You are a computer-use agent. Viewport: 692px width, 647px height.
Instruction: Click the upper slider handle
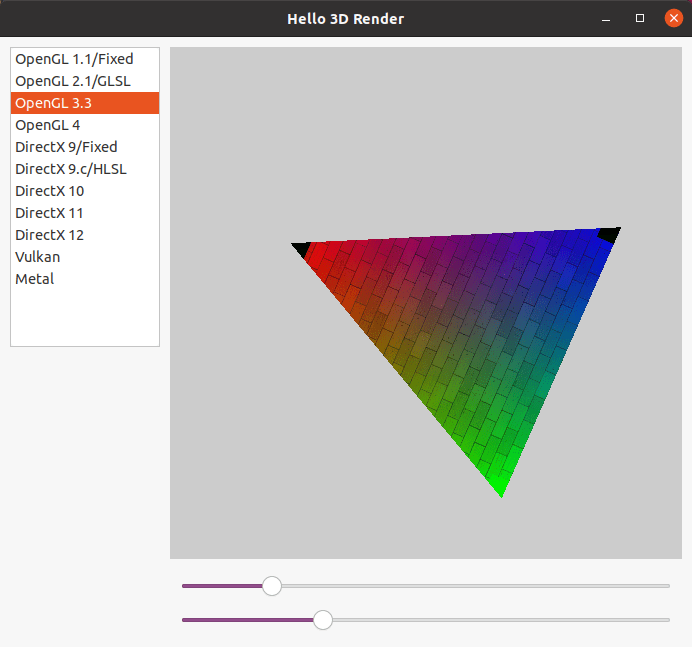tap(272, 586)
